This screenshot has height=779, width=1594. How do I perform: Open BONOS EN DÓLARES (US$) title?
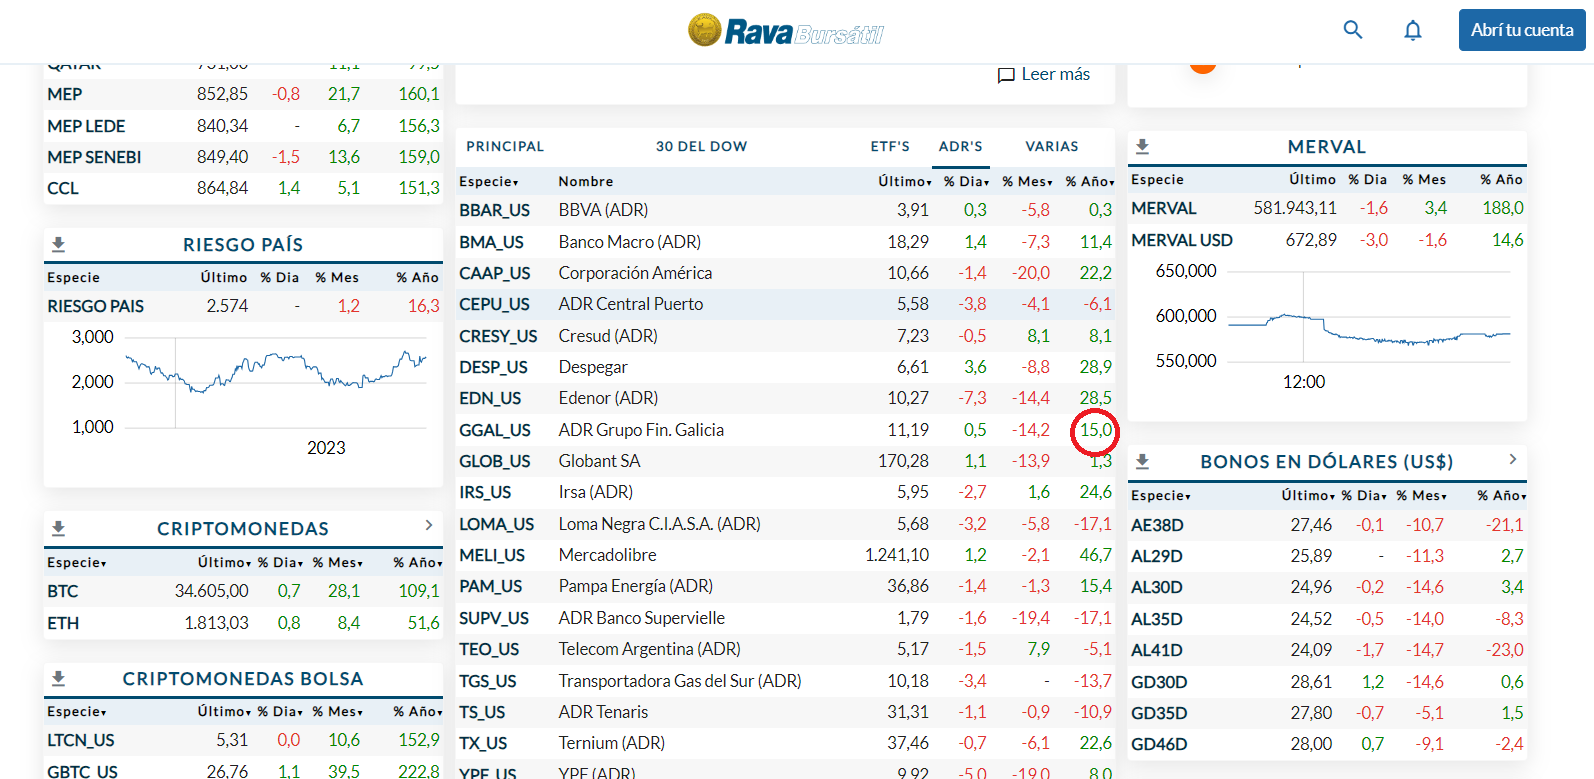tap(1327, 461)
